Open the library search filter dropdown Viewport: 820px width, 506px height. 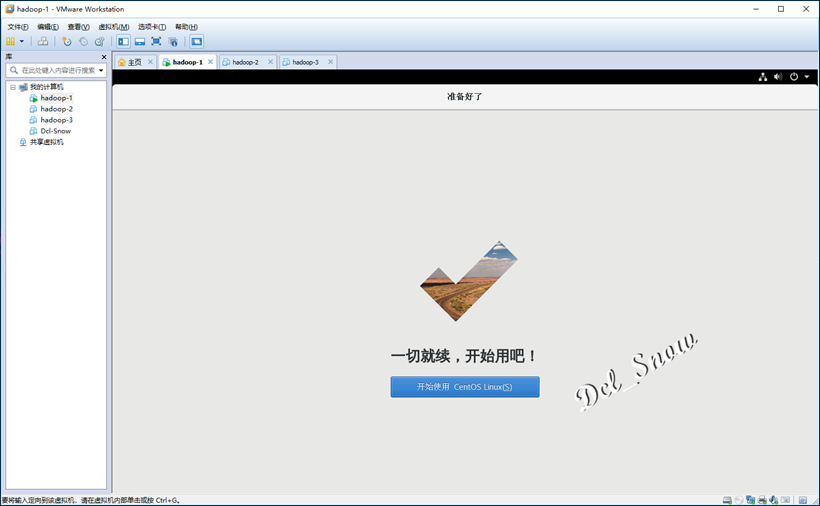(101, 70)
